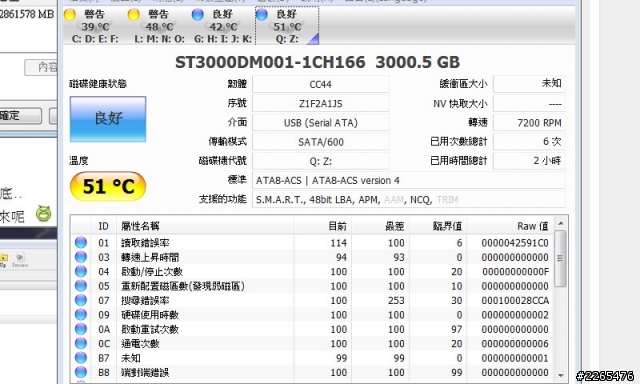Click blue status icon in row B7
Viewport: 640px width, 384px height.
pos(81,358)
